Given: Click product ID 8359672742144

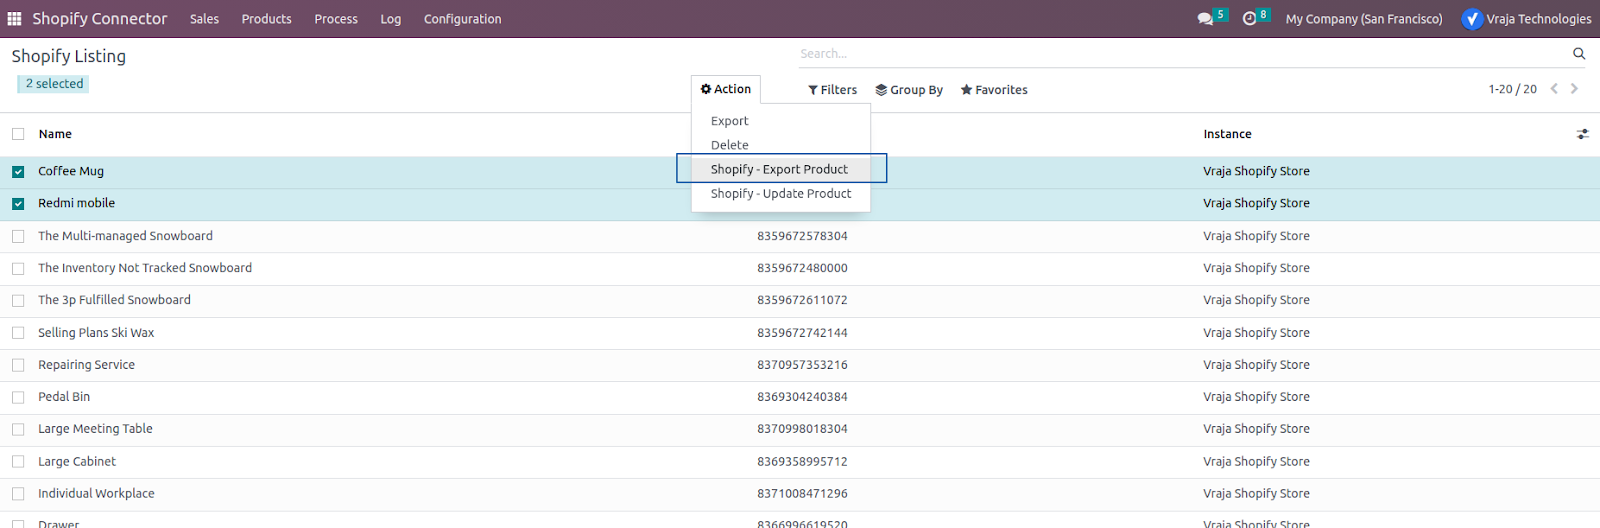Looking at the screenshot, I should [802, 333].
